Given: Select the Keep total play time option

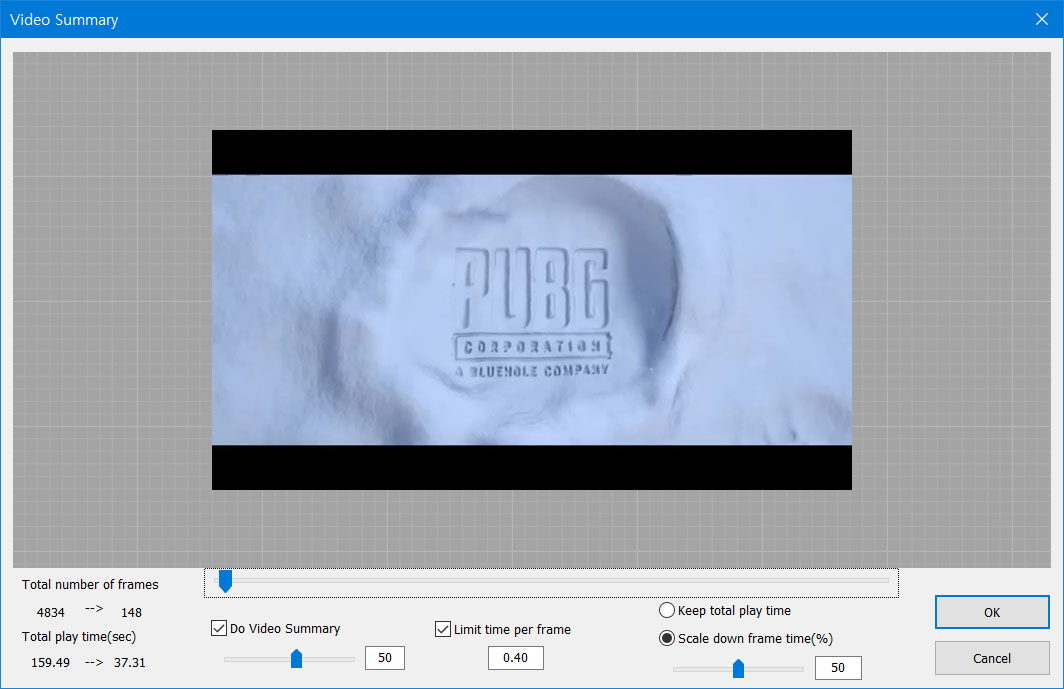Looking at the screenshot, I should tap(667, 610).
